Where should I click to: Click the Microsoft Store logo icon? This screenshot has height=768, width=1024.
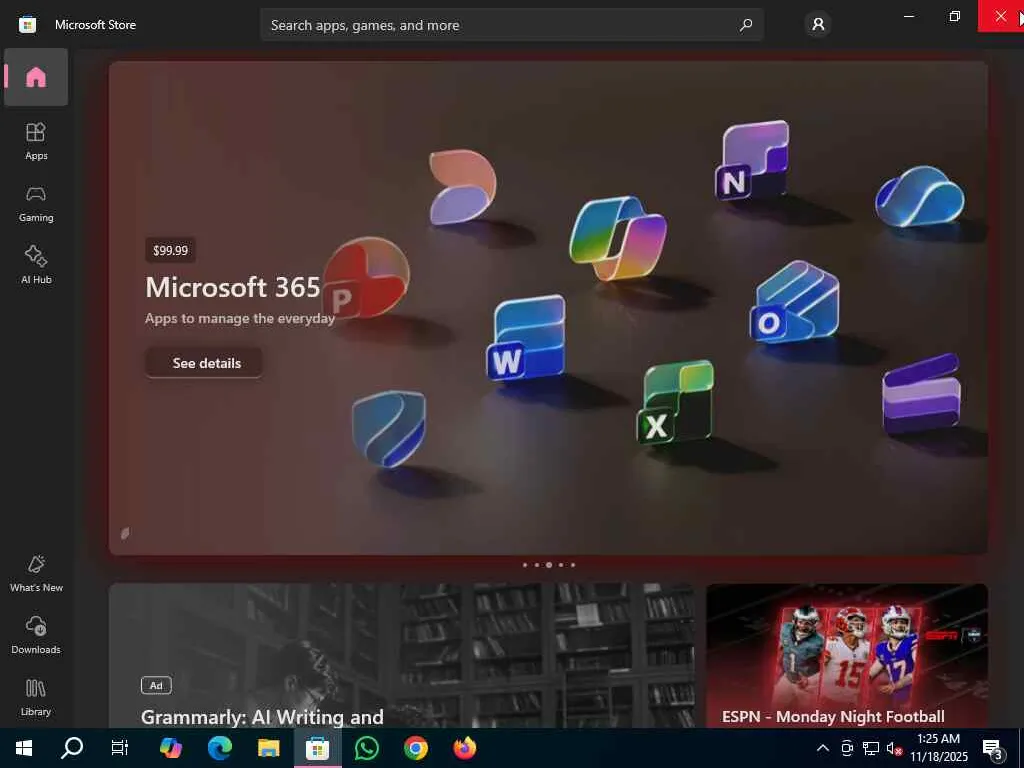27,25
